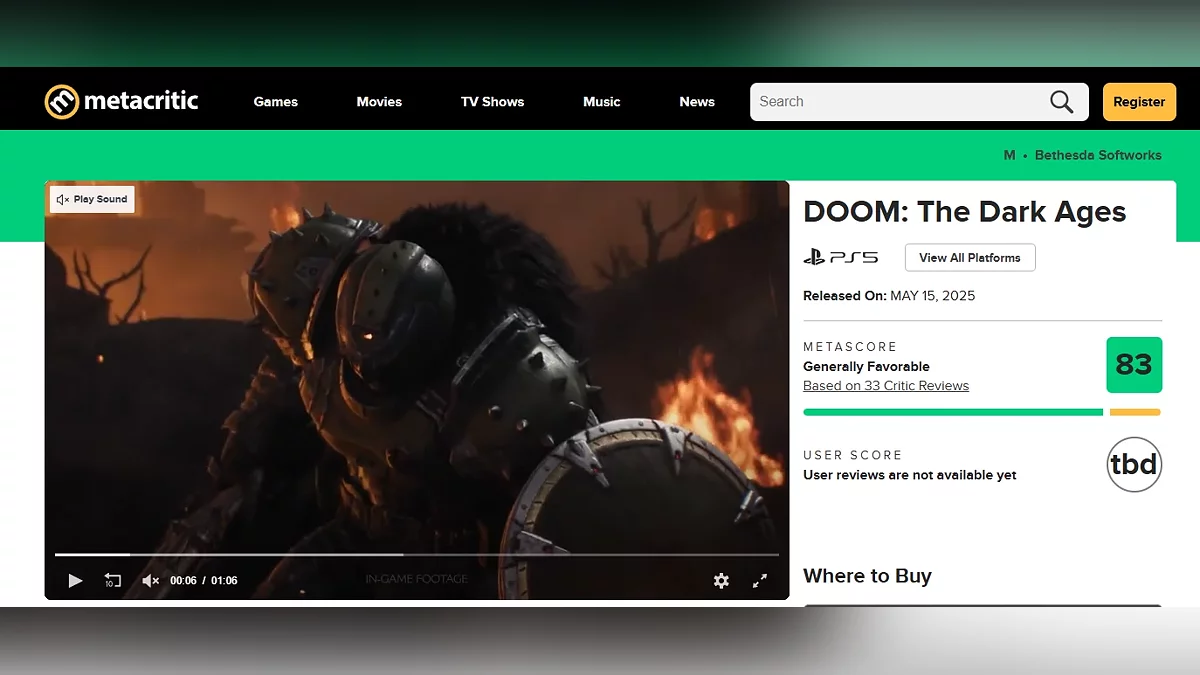Click the Where to Buy heading

pos(867,576)
